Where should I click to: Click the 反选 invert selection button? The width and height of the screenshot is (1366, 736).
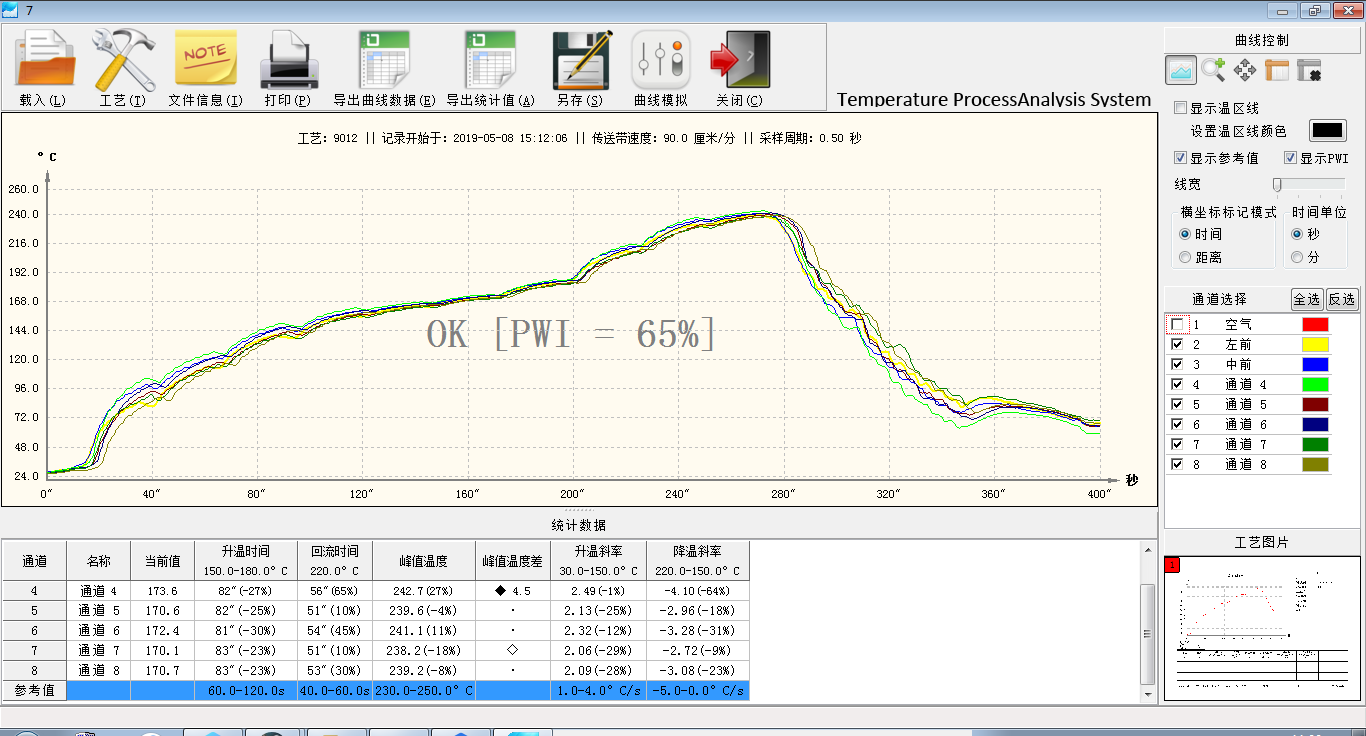click(1342, 299)
